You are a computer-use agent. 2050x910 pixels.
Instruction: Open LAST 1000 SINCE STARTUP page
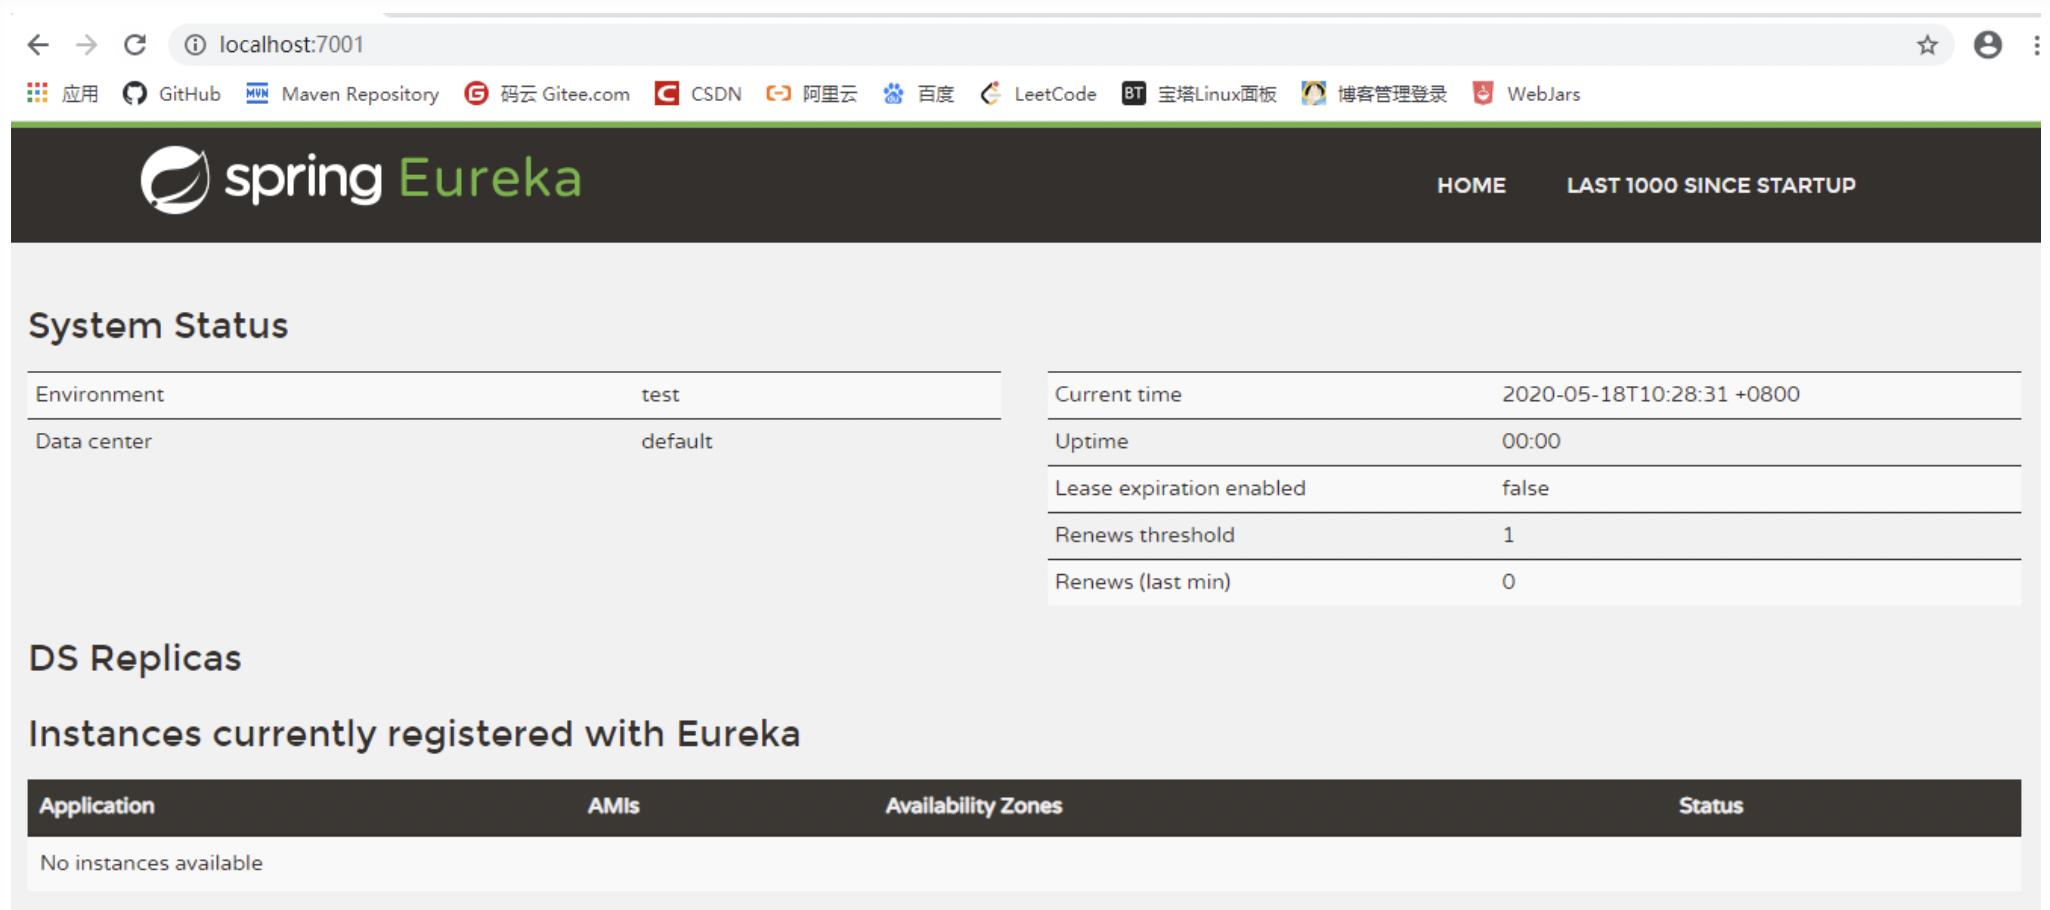pos(1711,185)
